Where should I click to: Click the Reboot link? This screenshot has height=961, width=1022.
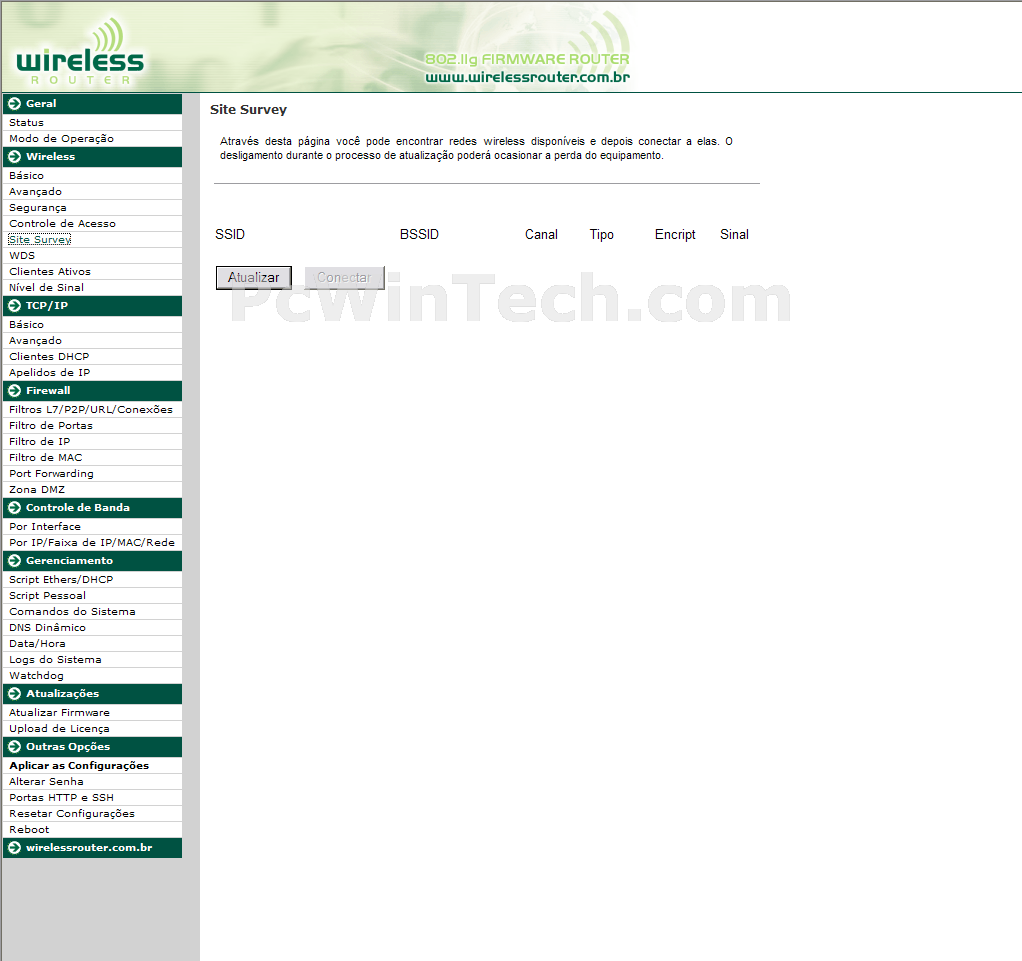[x=29, y=830]
